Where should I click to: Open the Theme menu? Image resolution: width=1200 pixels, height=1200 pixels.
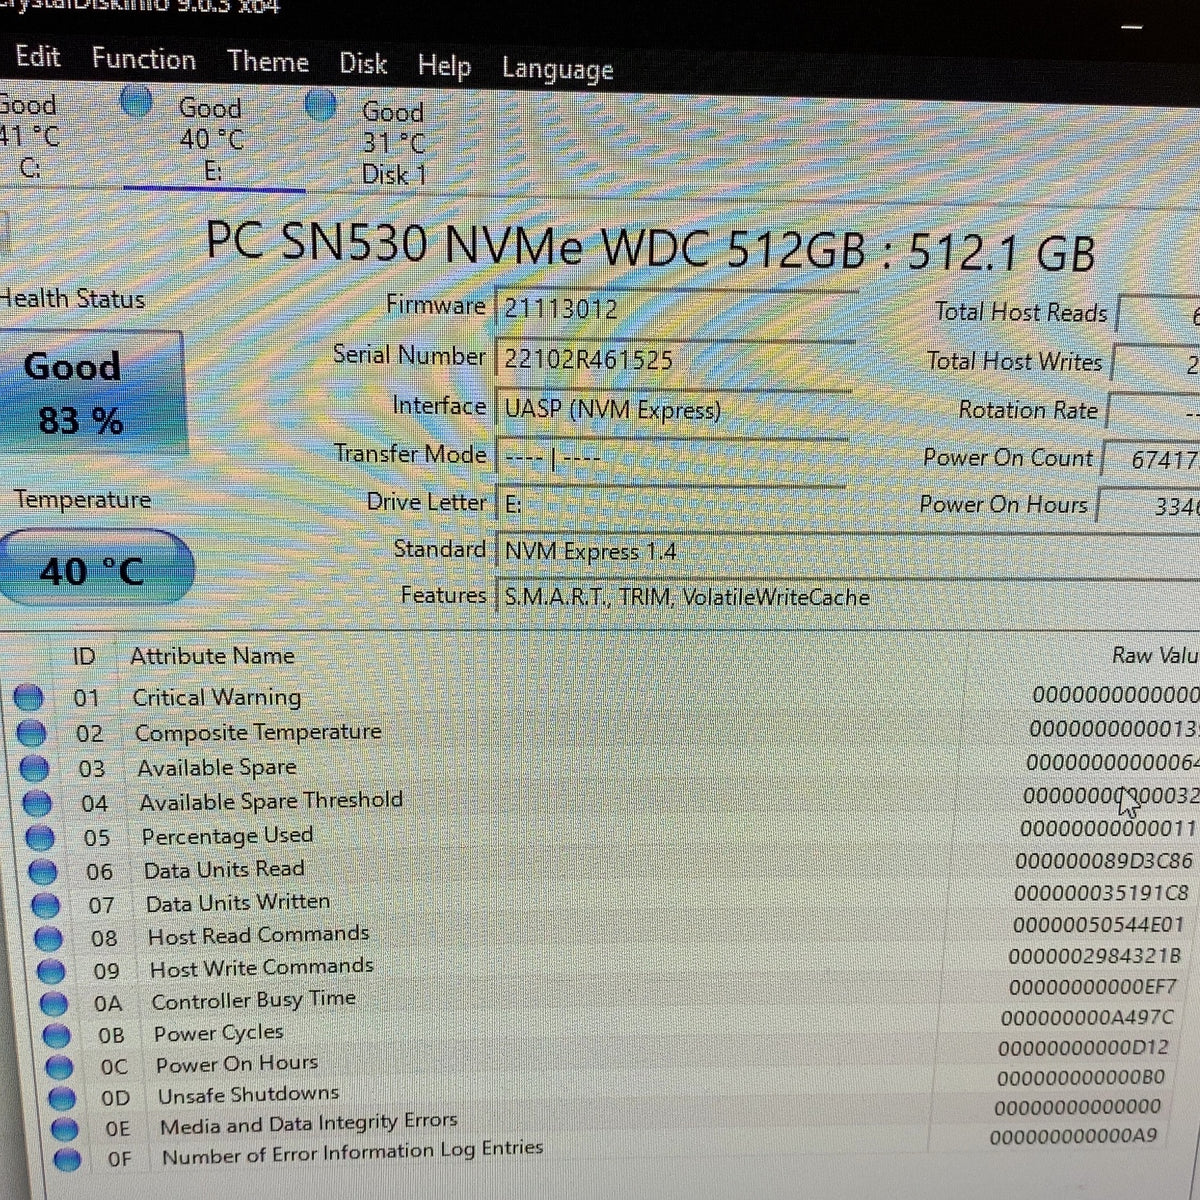[268, 62]
